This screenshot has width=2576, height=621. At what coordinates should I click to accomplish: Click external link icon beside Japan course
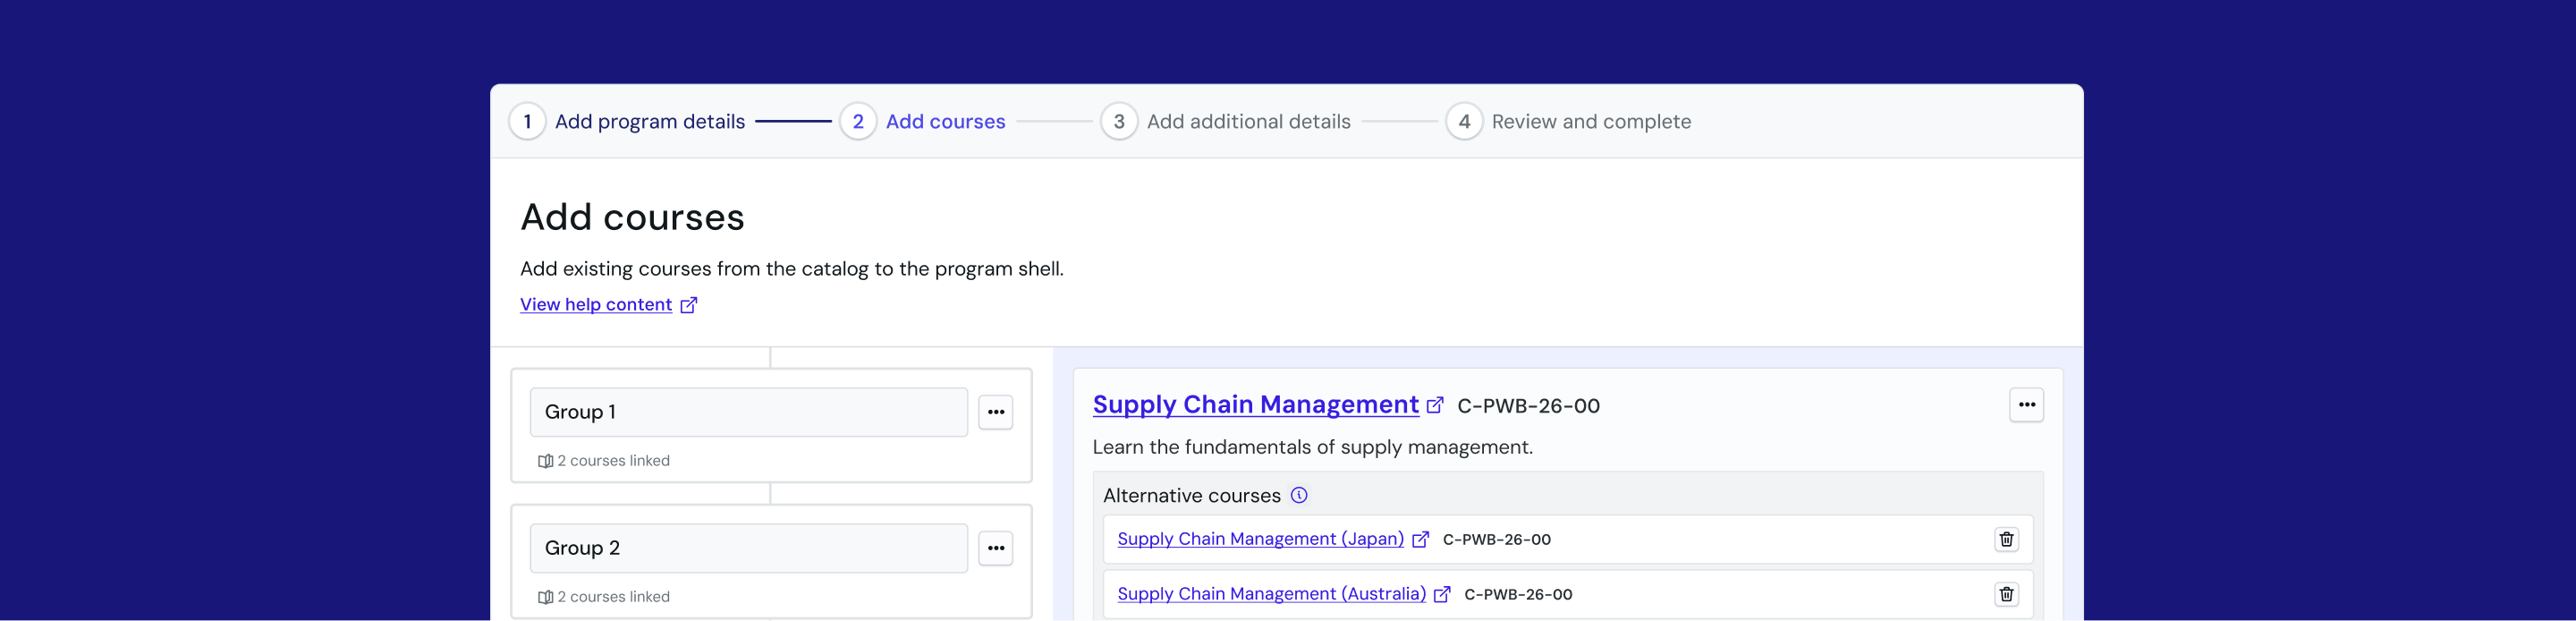(x=1420, y=539)
